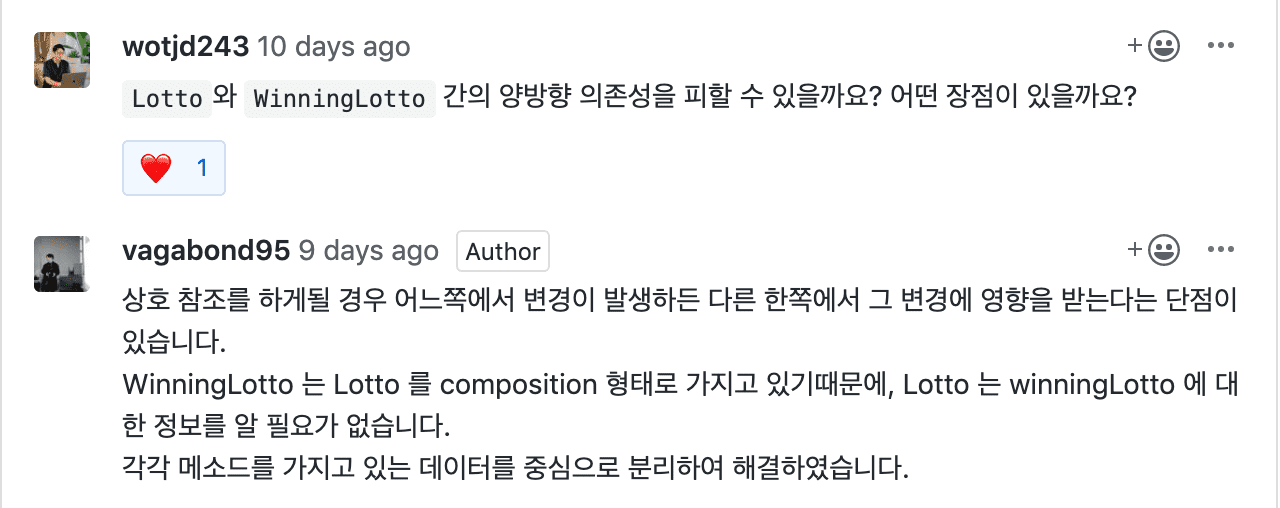Open the '10 days ago' timestamp permalink
Screen dimensions: 1280x508
[334, 46]
